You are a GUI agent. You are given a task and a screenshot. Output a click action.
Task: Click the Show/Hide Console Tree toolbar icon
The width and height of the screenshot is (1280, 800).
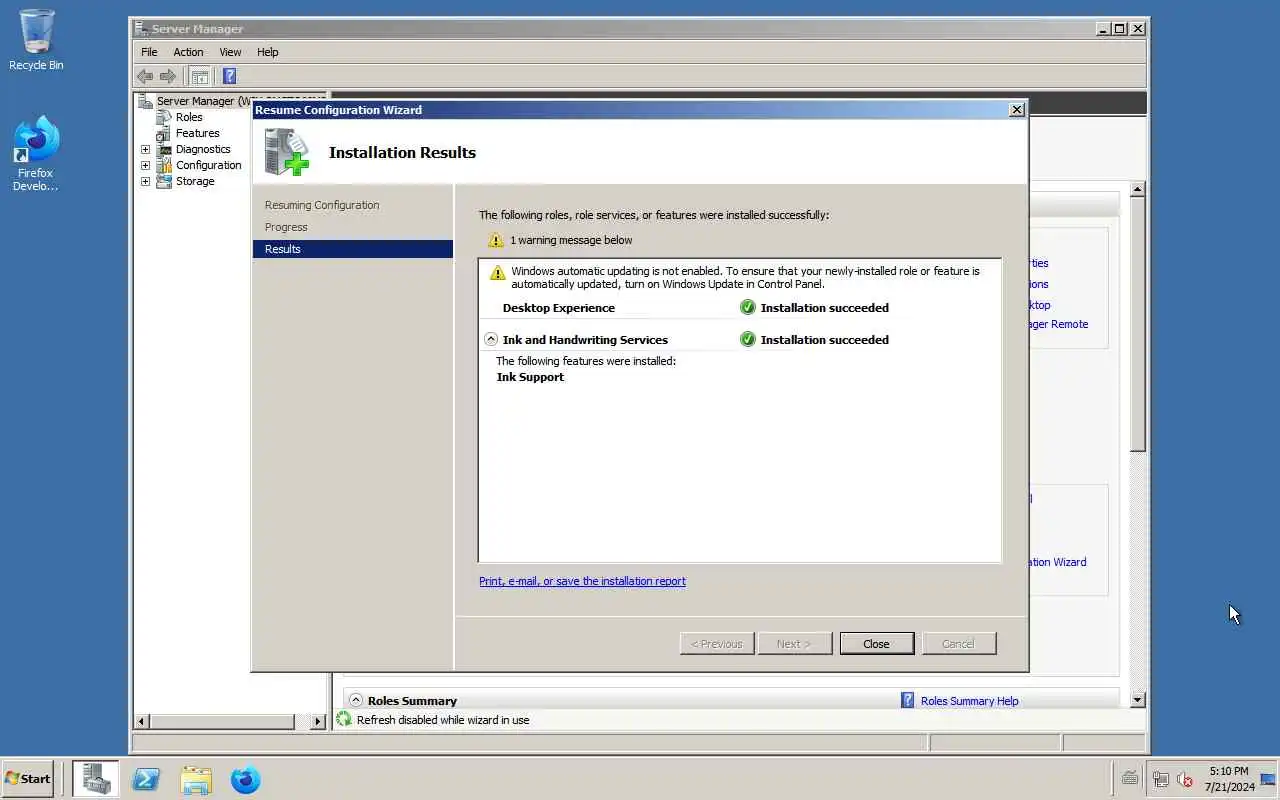(200, 76)
